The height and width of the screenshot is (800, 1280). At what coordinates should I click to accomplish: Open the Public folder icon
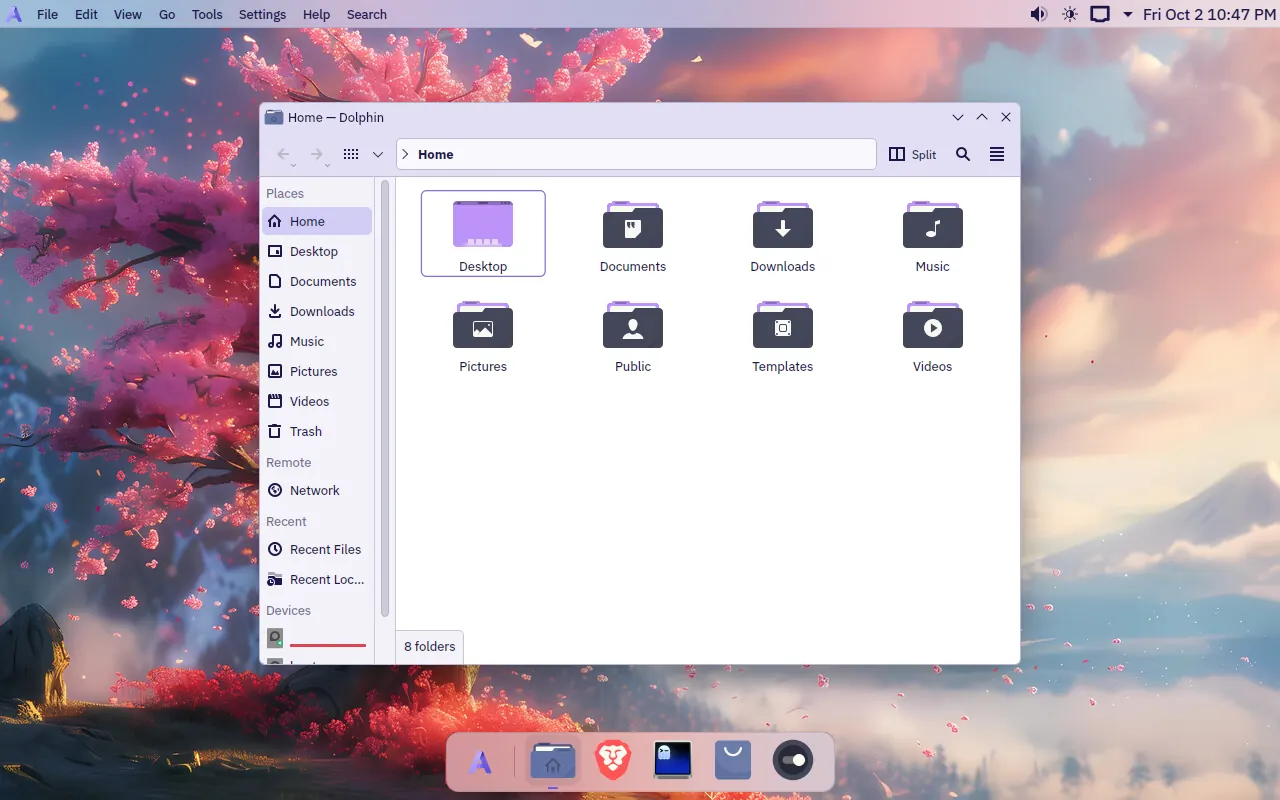coord(632,325)
